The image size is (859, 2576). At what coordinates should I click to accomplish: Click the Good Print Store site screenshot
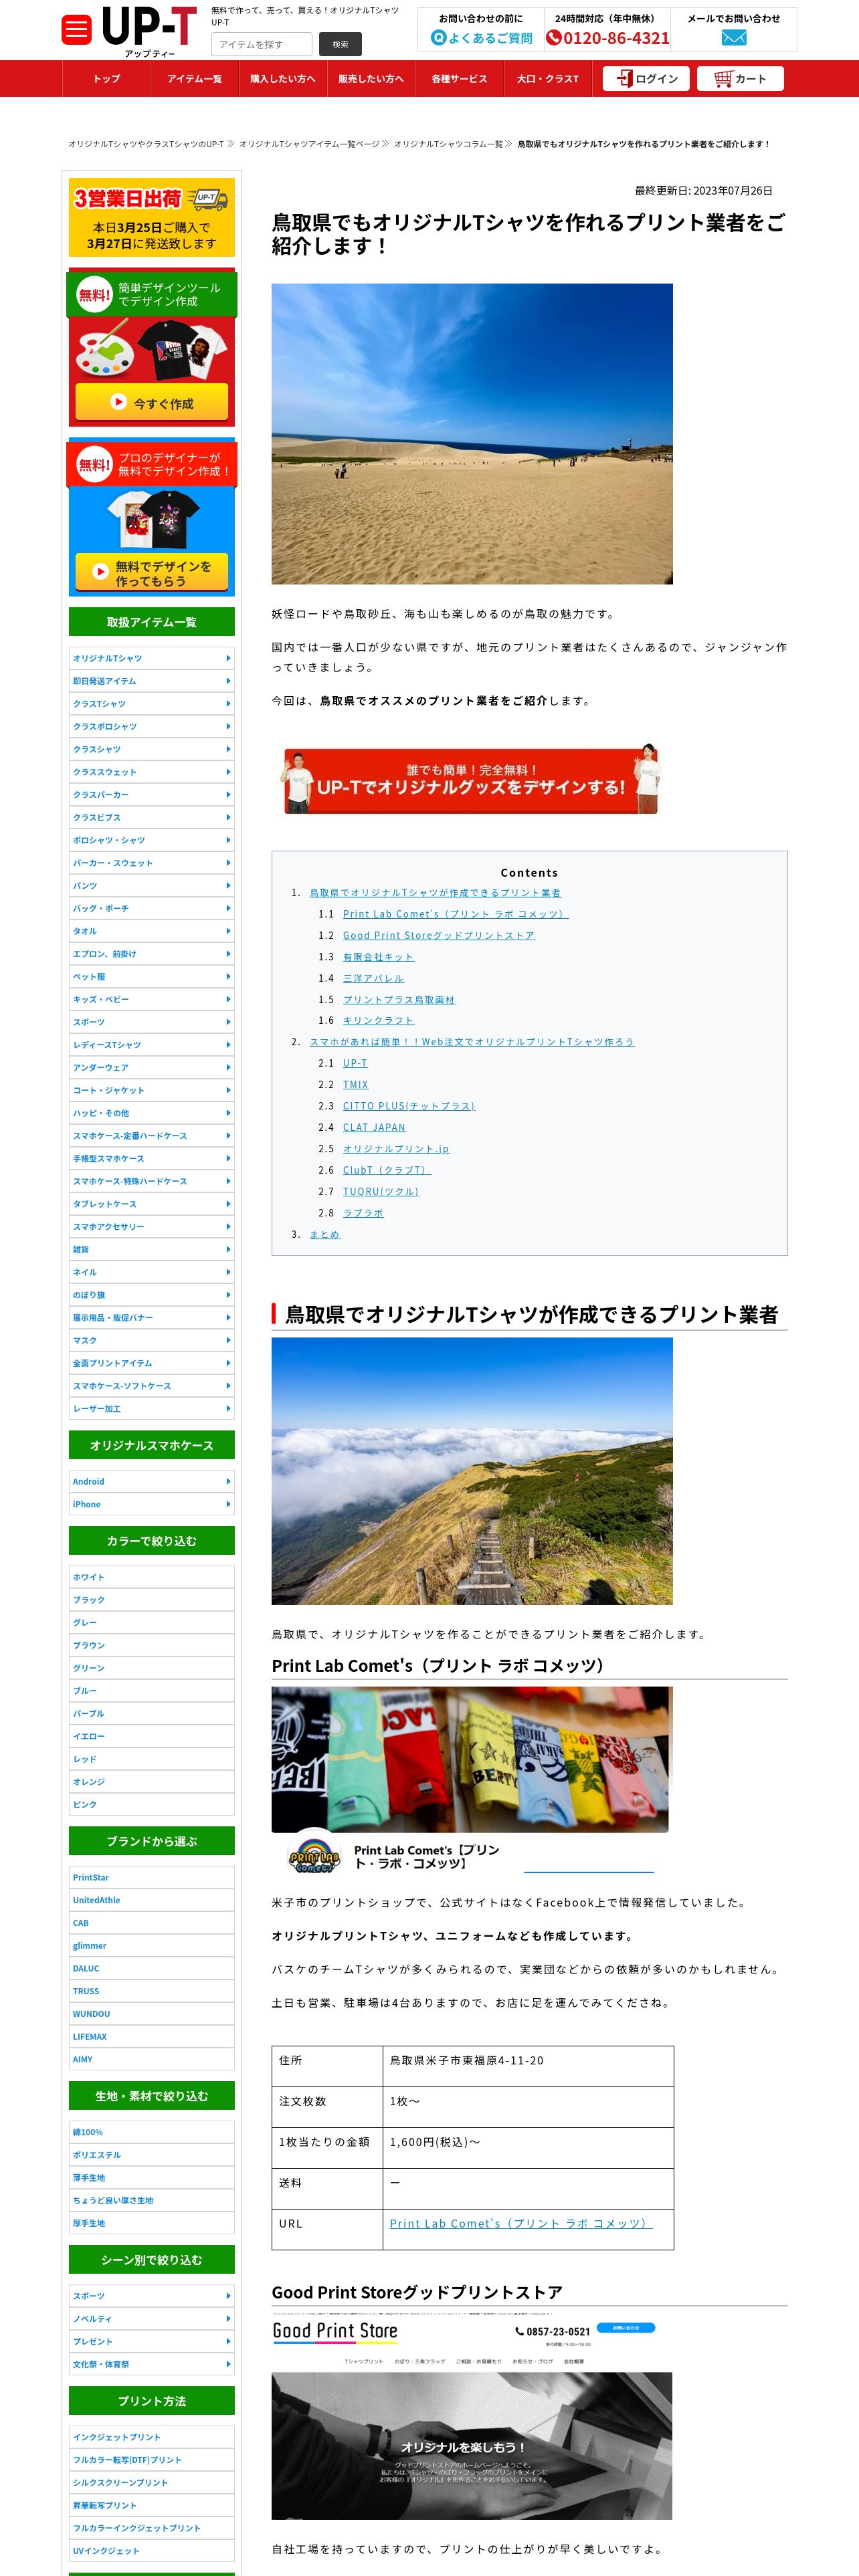click(472, 2415)
